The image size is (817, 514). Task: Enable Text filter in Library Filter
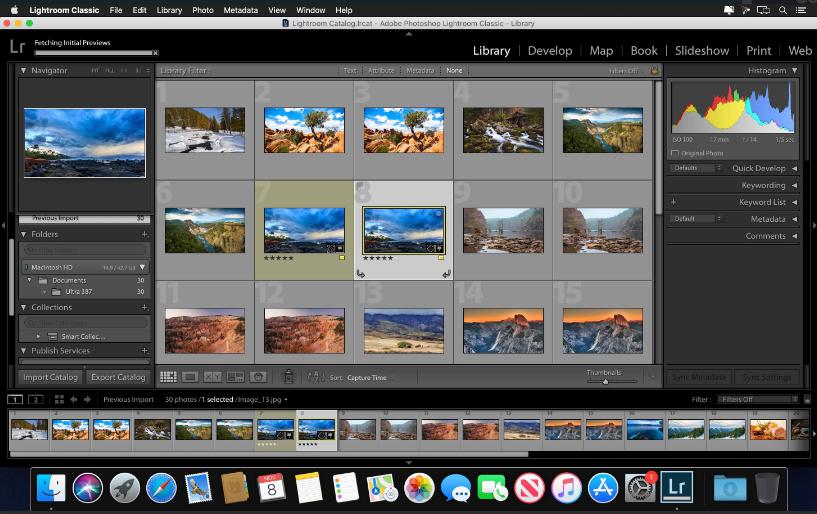click(350, 70)
